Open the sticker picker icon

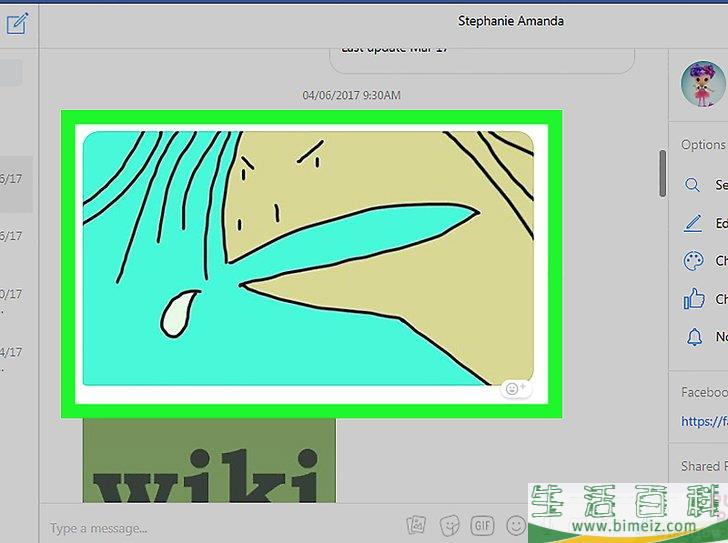449,525
